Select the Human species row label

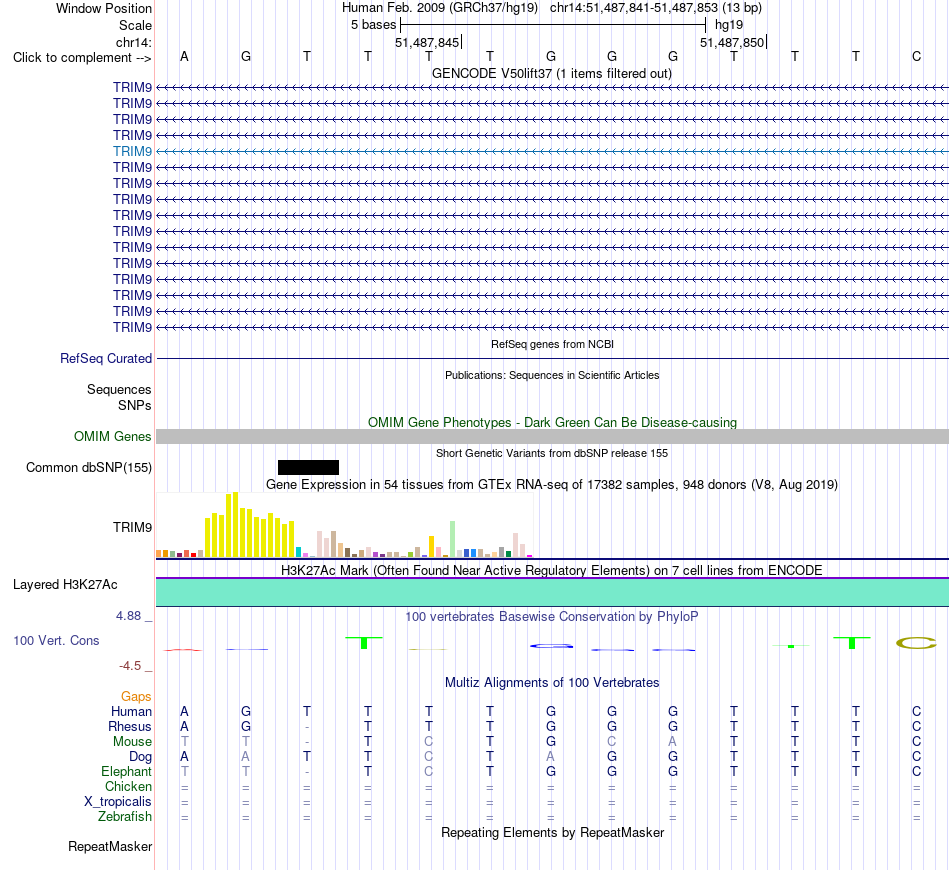click(131, 711)
